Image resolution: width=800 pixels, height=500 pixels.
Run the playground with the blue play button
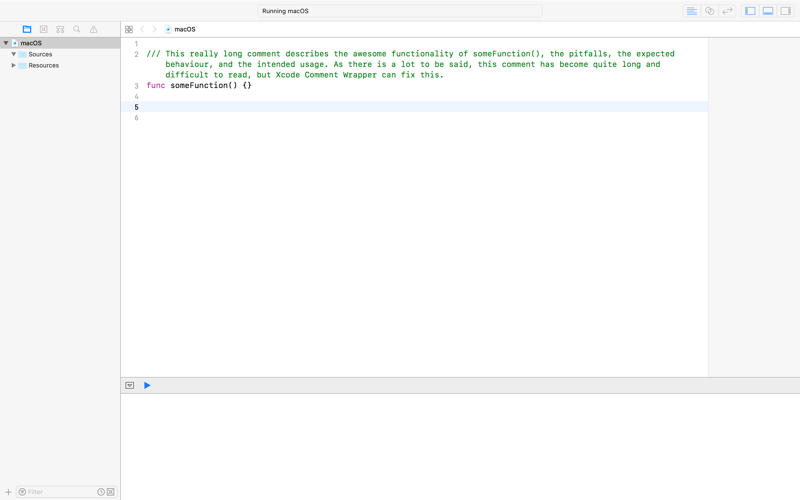[x=147, y=385]
